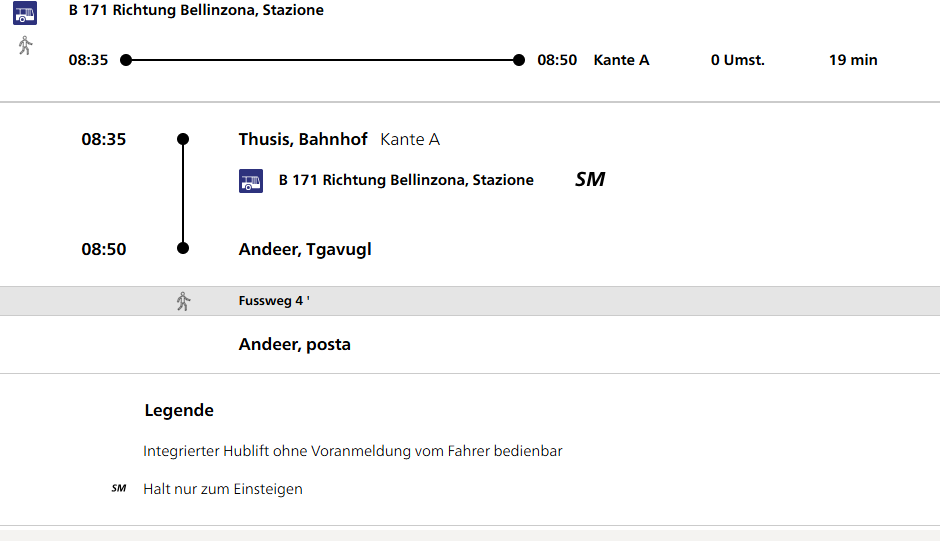Click the Halt nur zum Einsteigen legend entry
The width and height of the screenshot is (940, 541).
pos(223,489)
